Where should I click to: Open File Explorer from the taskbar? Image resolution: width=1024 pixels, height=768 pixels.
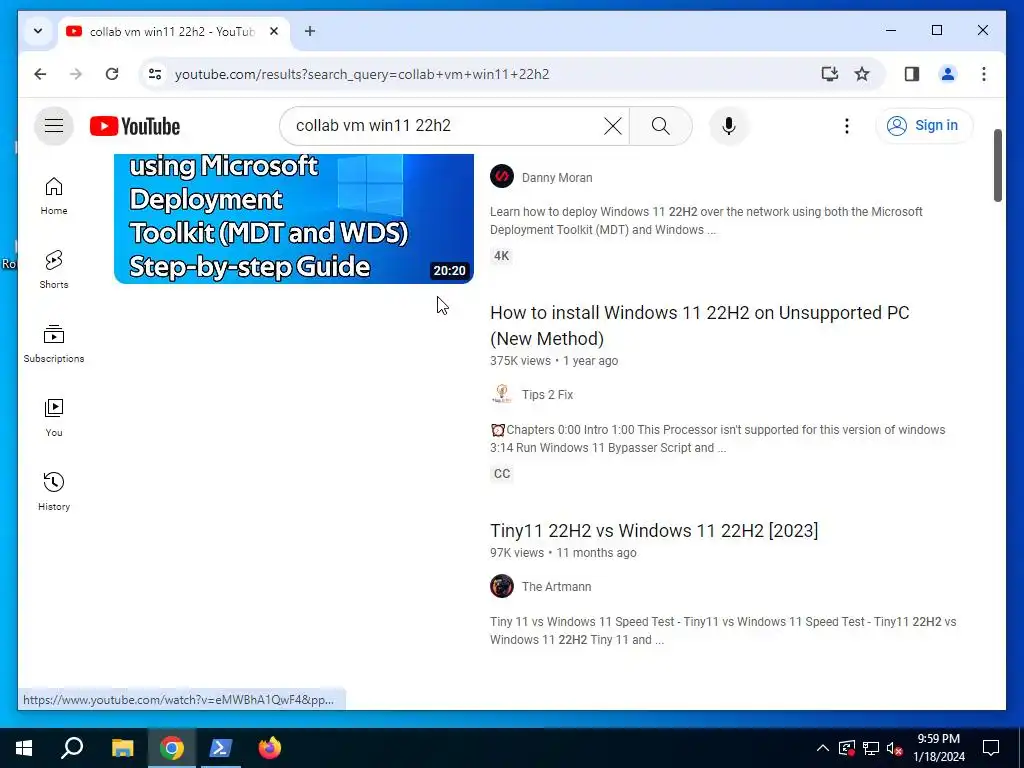[122, 748]
